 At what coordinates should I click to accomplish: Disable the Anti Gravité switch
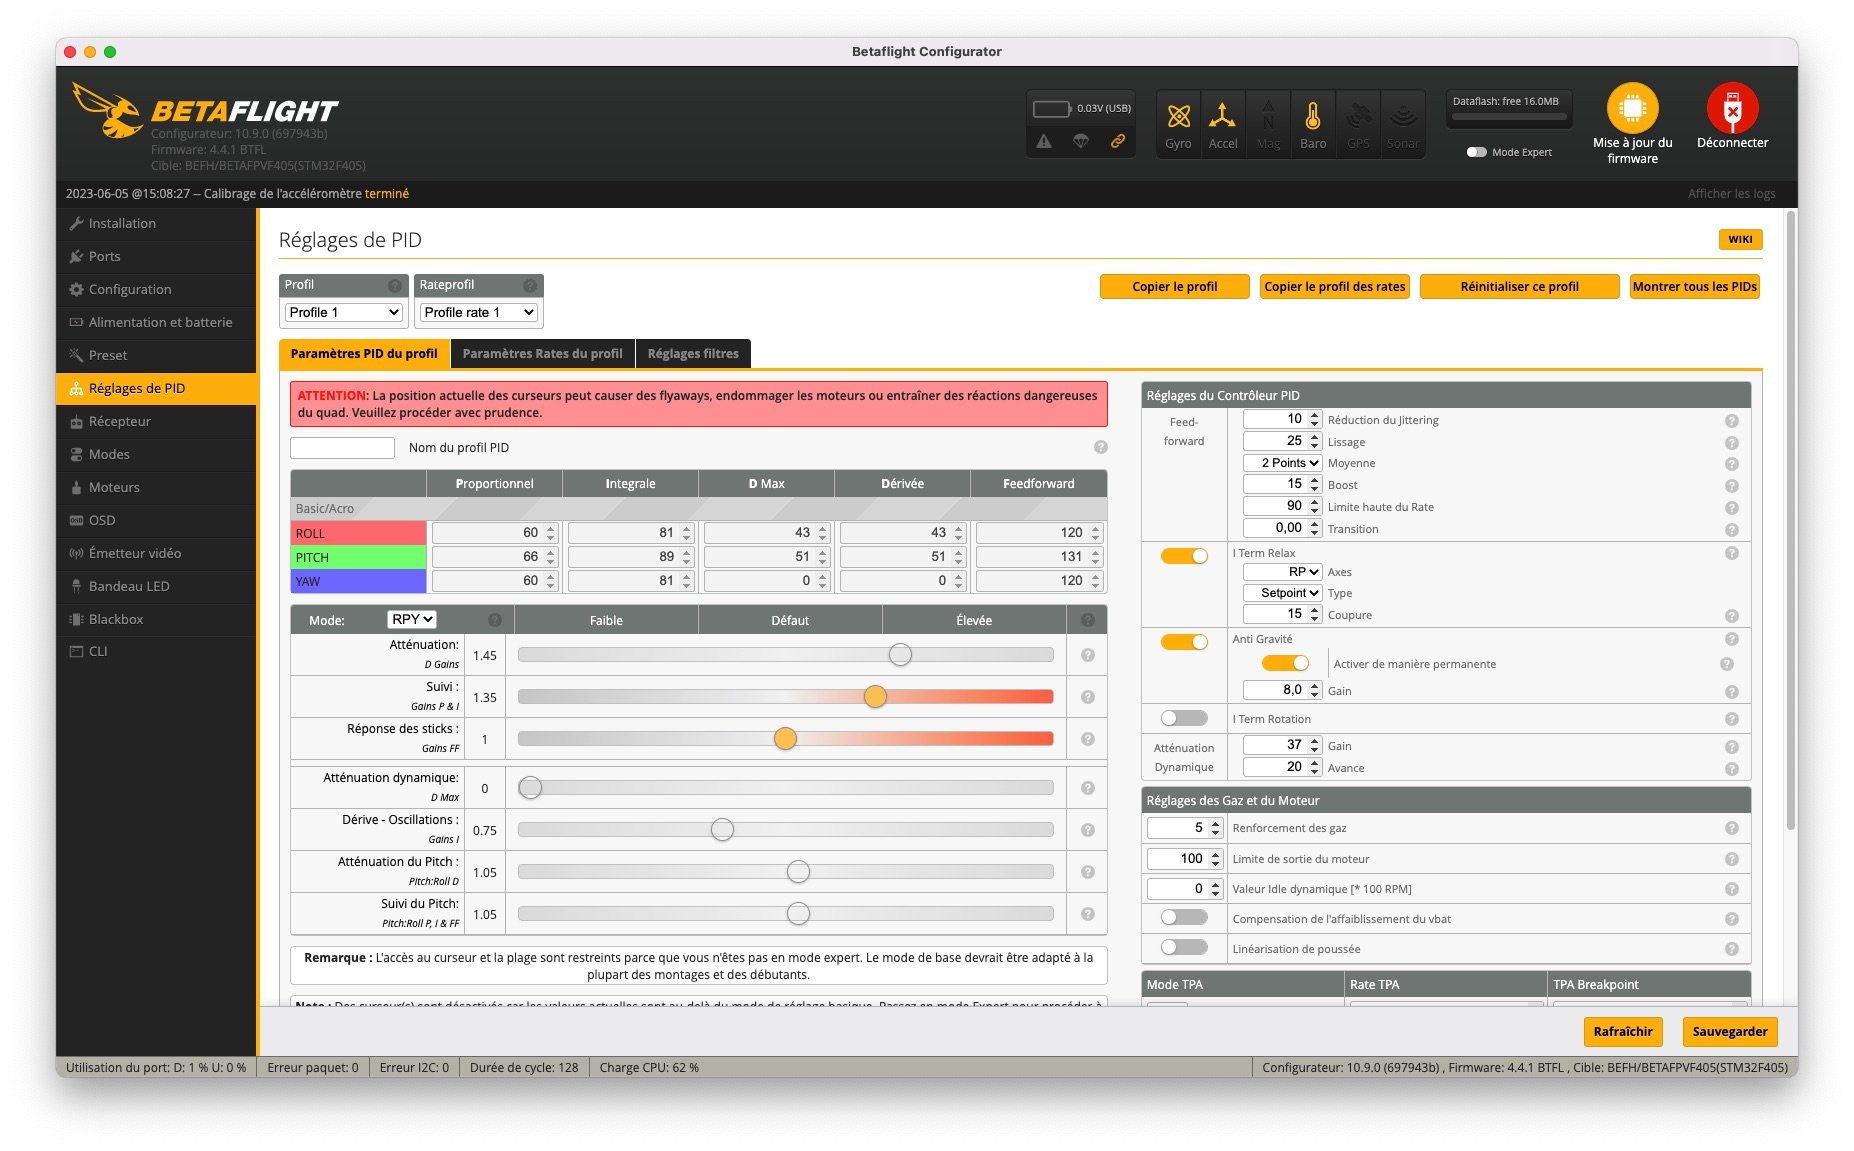[1184, 641]
